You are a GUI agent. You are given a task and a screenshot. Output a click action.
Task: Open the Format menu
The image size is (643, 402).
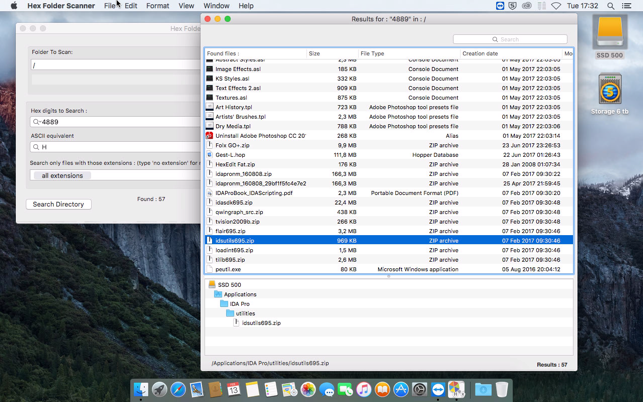157,6
